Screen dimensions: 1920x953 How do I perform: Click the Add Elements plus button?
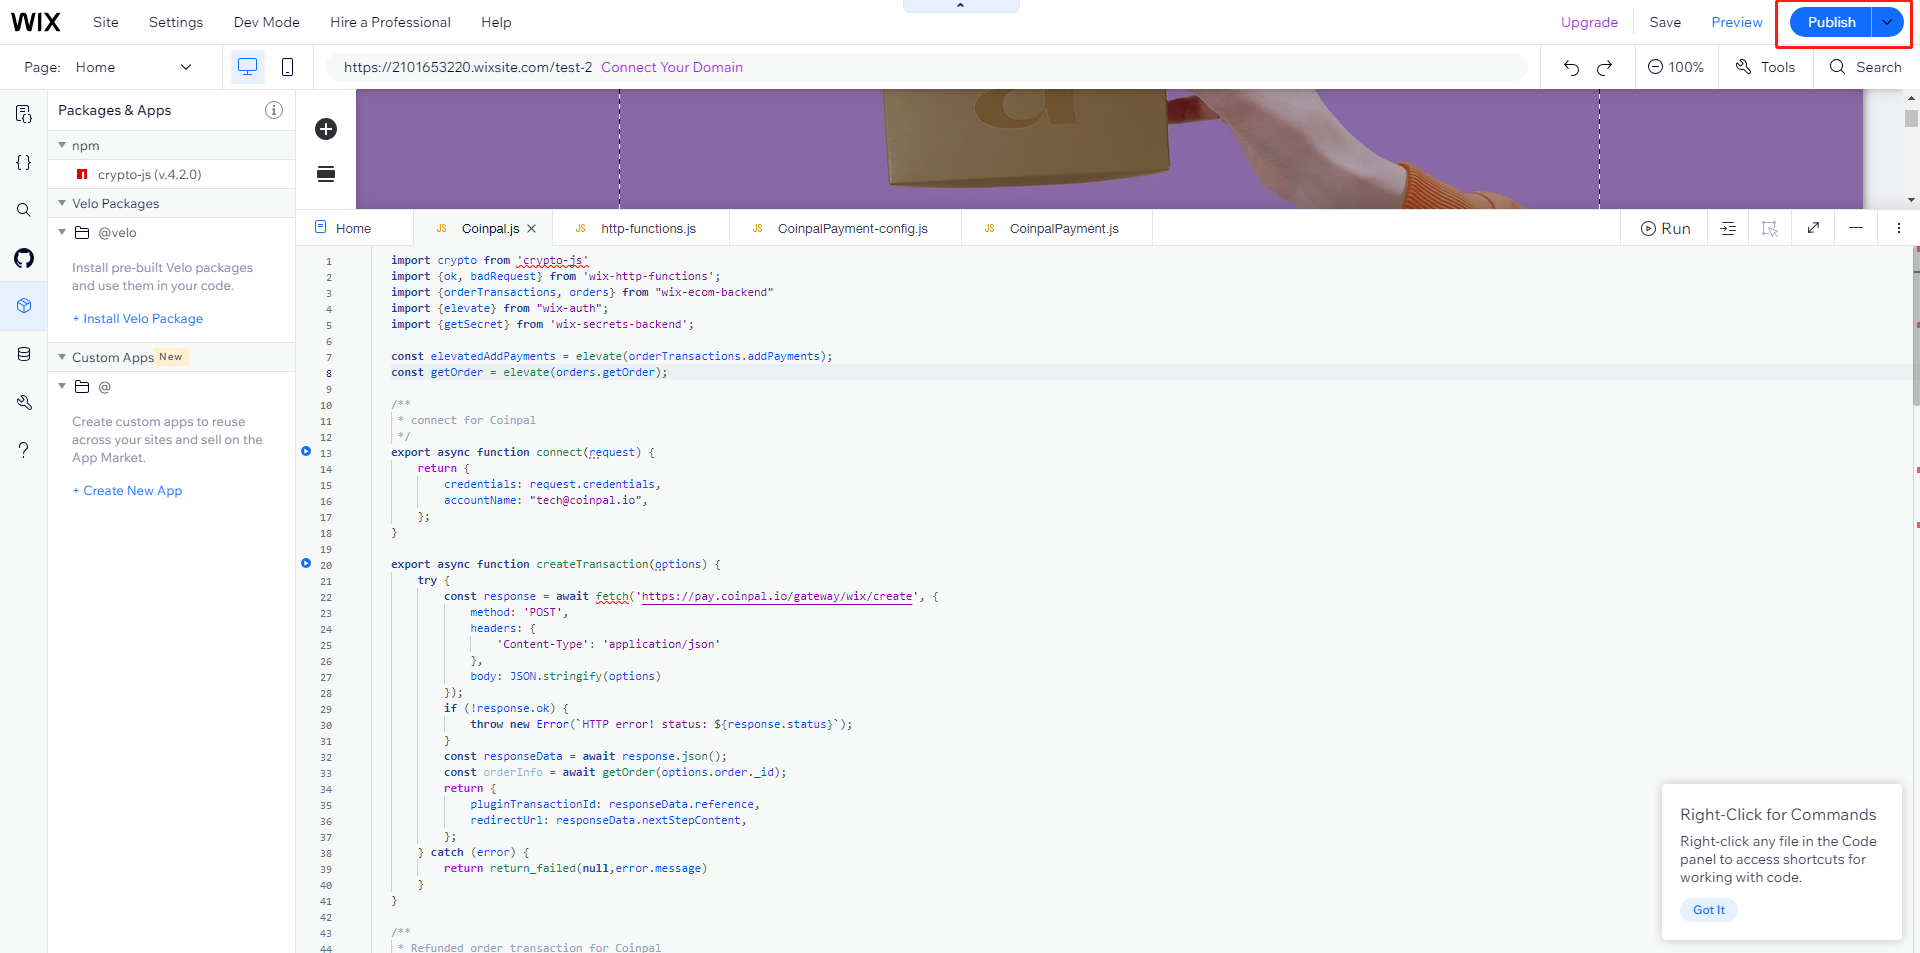coord(326,129)
